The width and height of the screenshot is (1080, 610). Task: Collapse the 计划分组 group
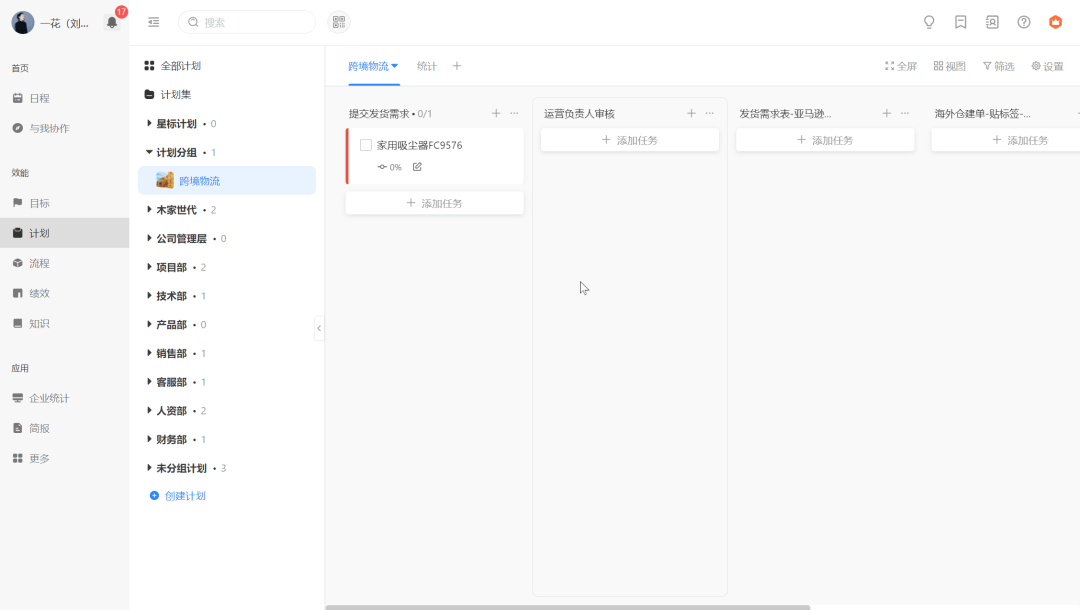click(149, 152)
